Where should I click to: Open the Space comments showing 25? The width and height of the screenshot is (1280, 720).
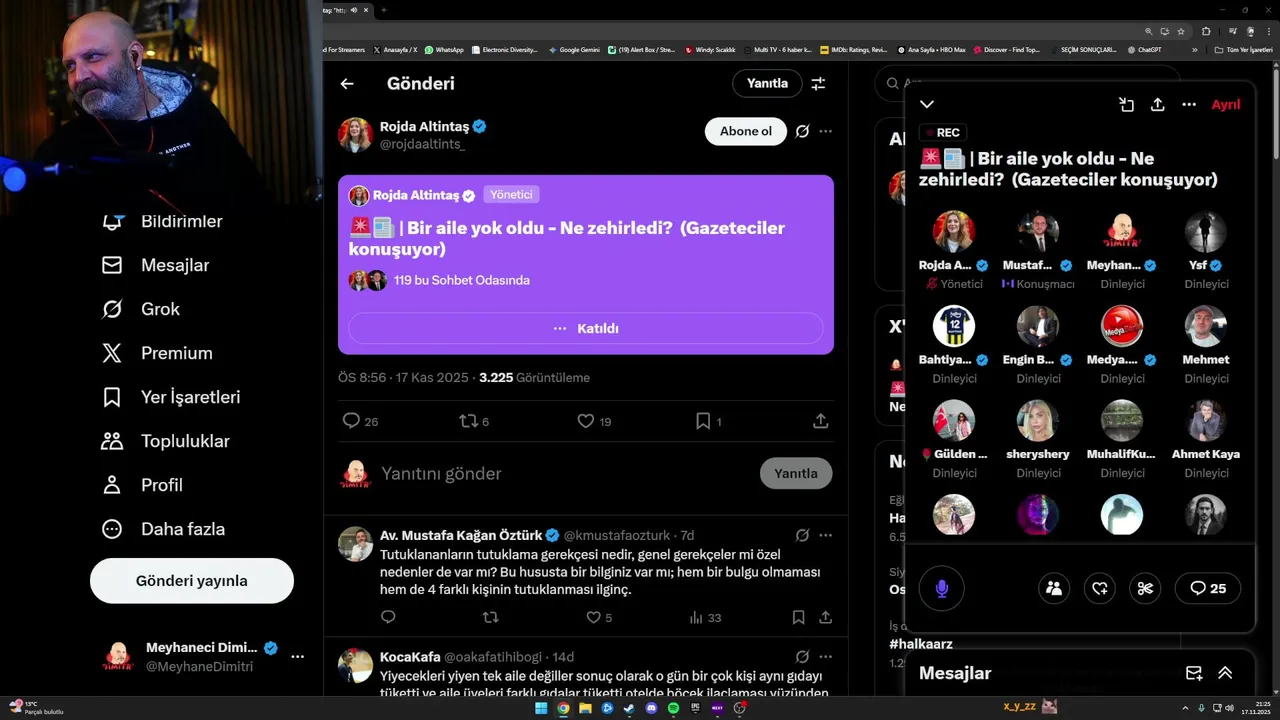click(1208, 588)
